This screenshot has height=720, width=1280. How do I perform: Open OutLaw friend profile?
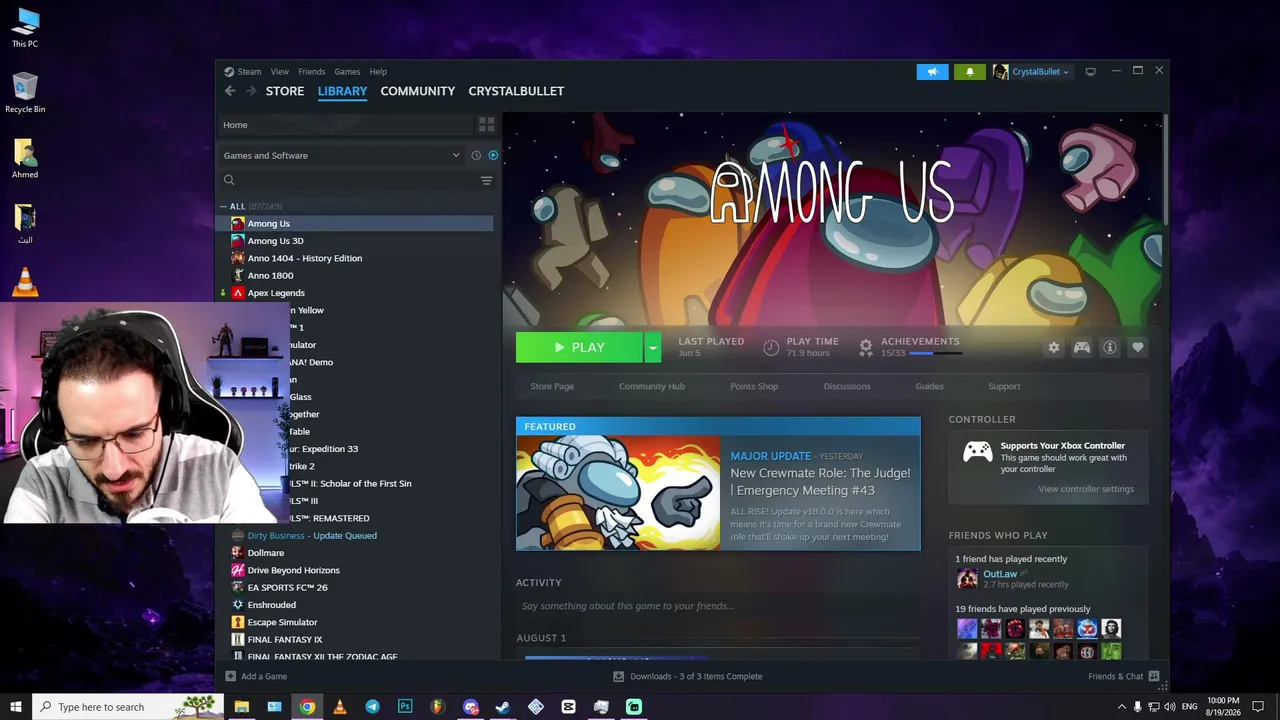(x=1000, y=574)
